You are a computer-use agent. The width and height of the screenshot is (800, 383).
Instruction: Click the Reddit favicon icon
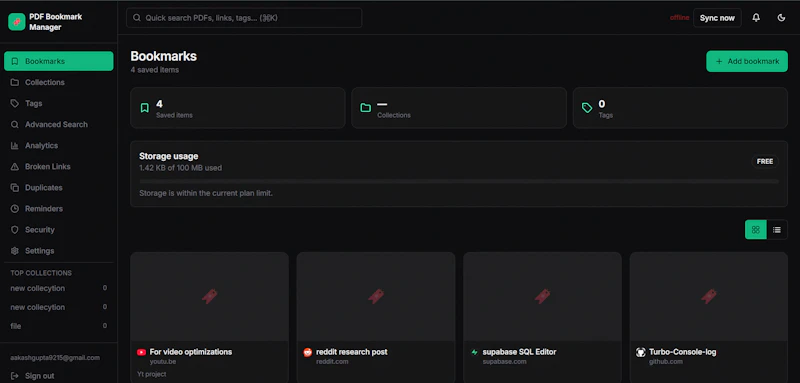[308, 352]
